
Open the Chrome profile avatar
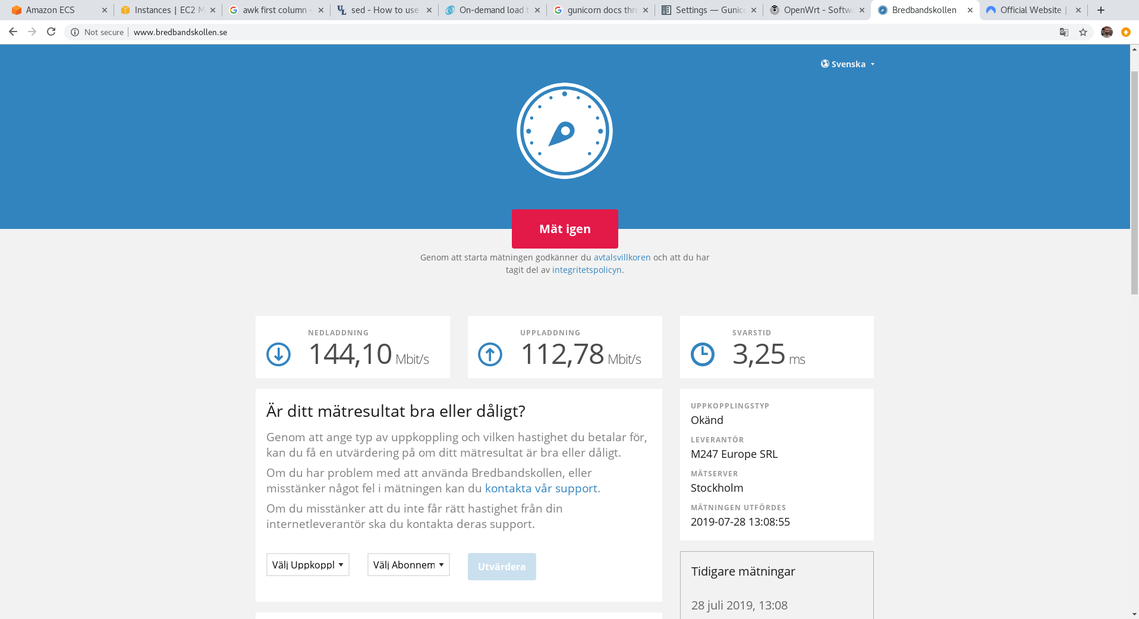point(1106,32)
